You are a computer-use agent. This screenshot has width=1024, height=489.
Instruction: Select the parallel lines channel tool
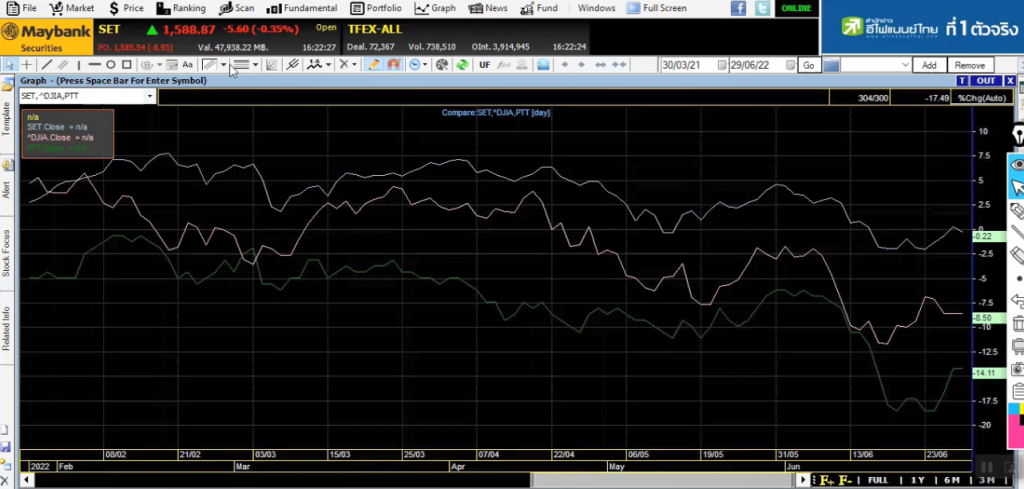pyautogui.click(x=63, y=65)
